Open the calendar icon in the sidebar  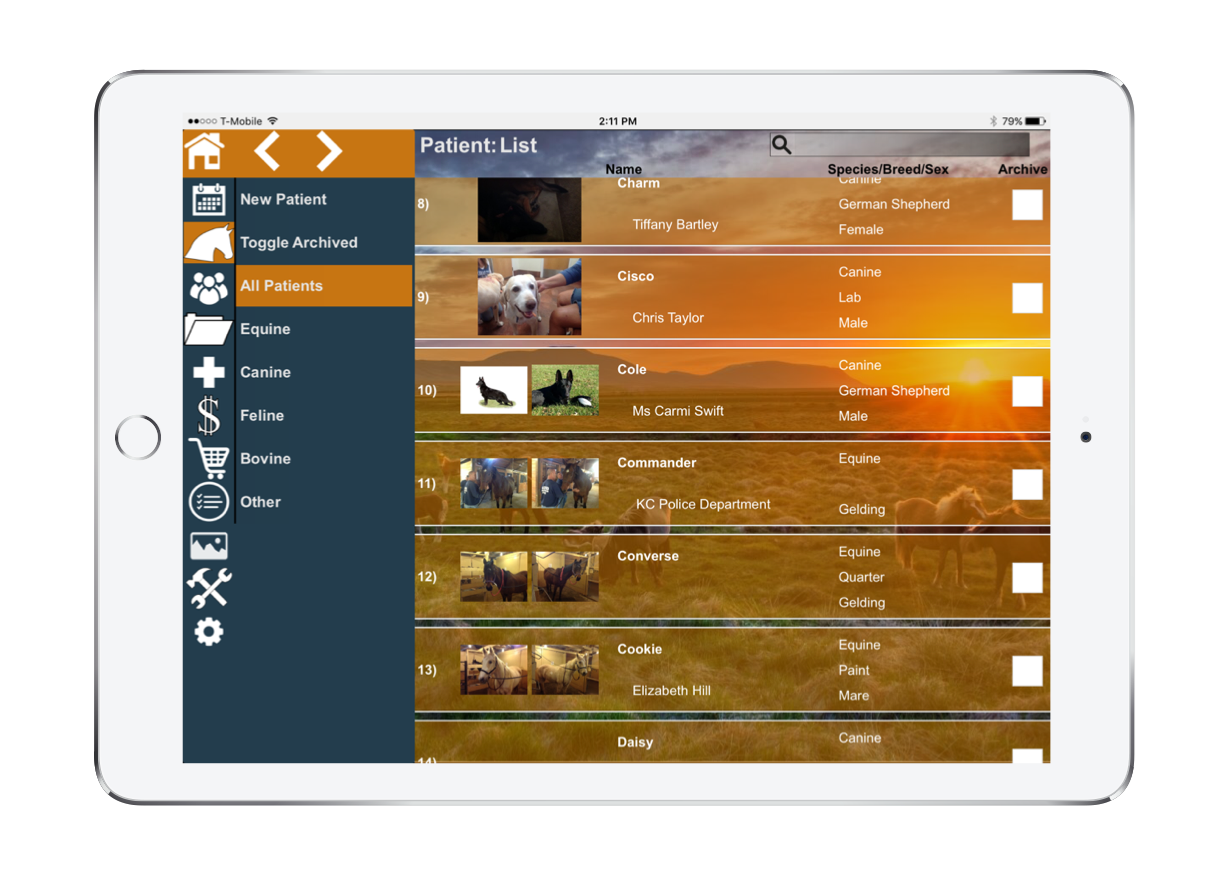209,199
